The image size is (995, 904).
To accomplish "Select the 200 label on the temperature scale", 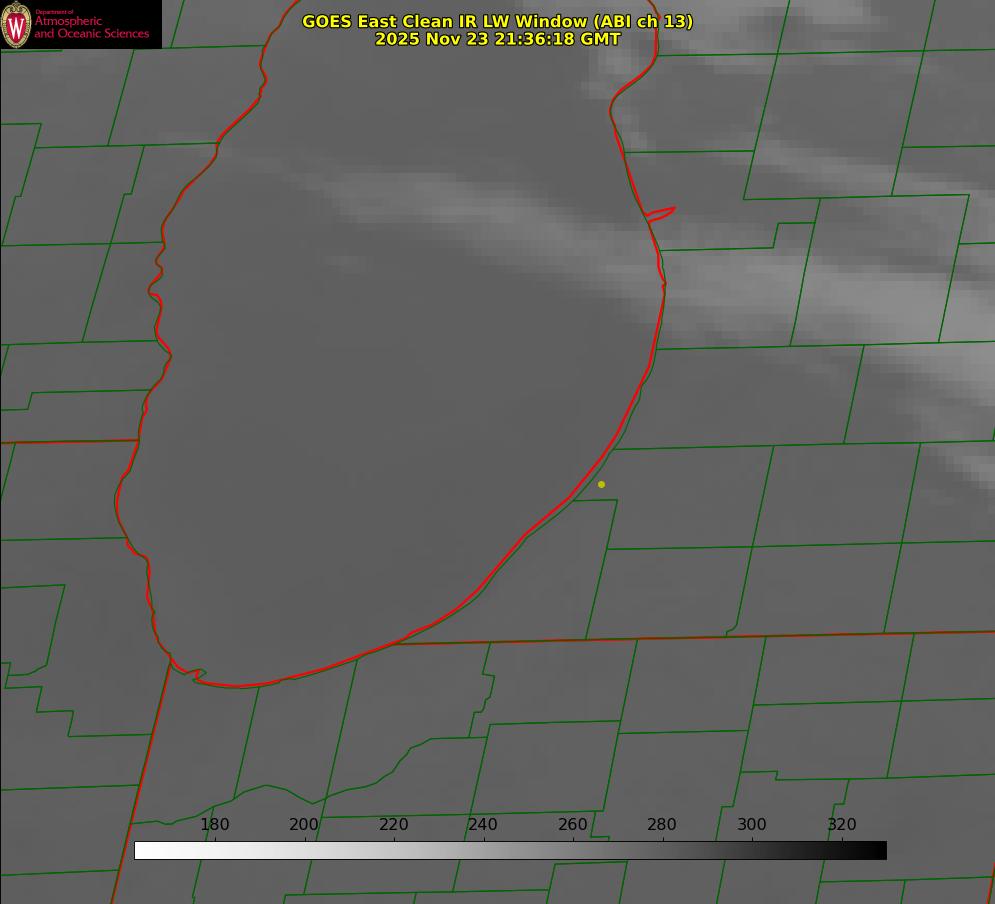I will (x=304, y=825).
